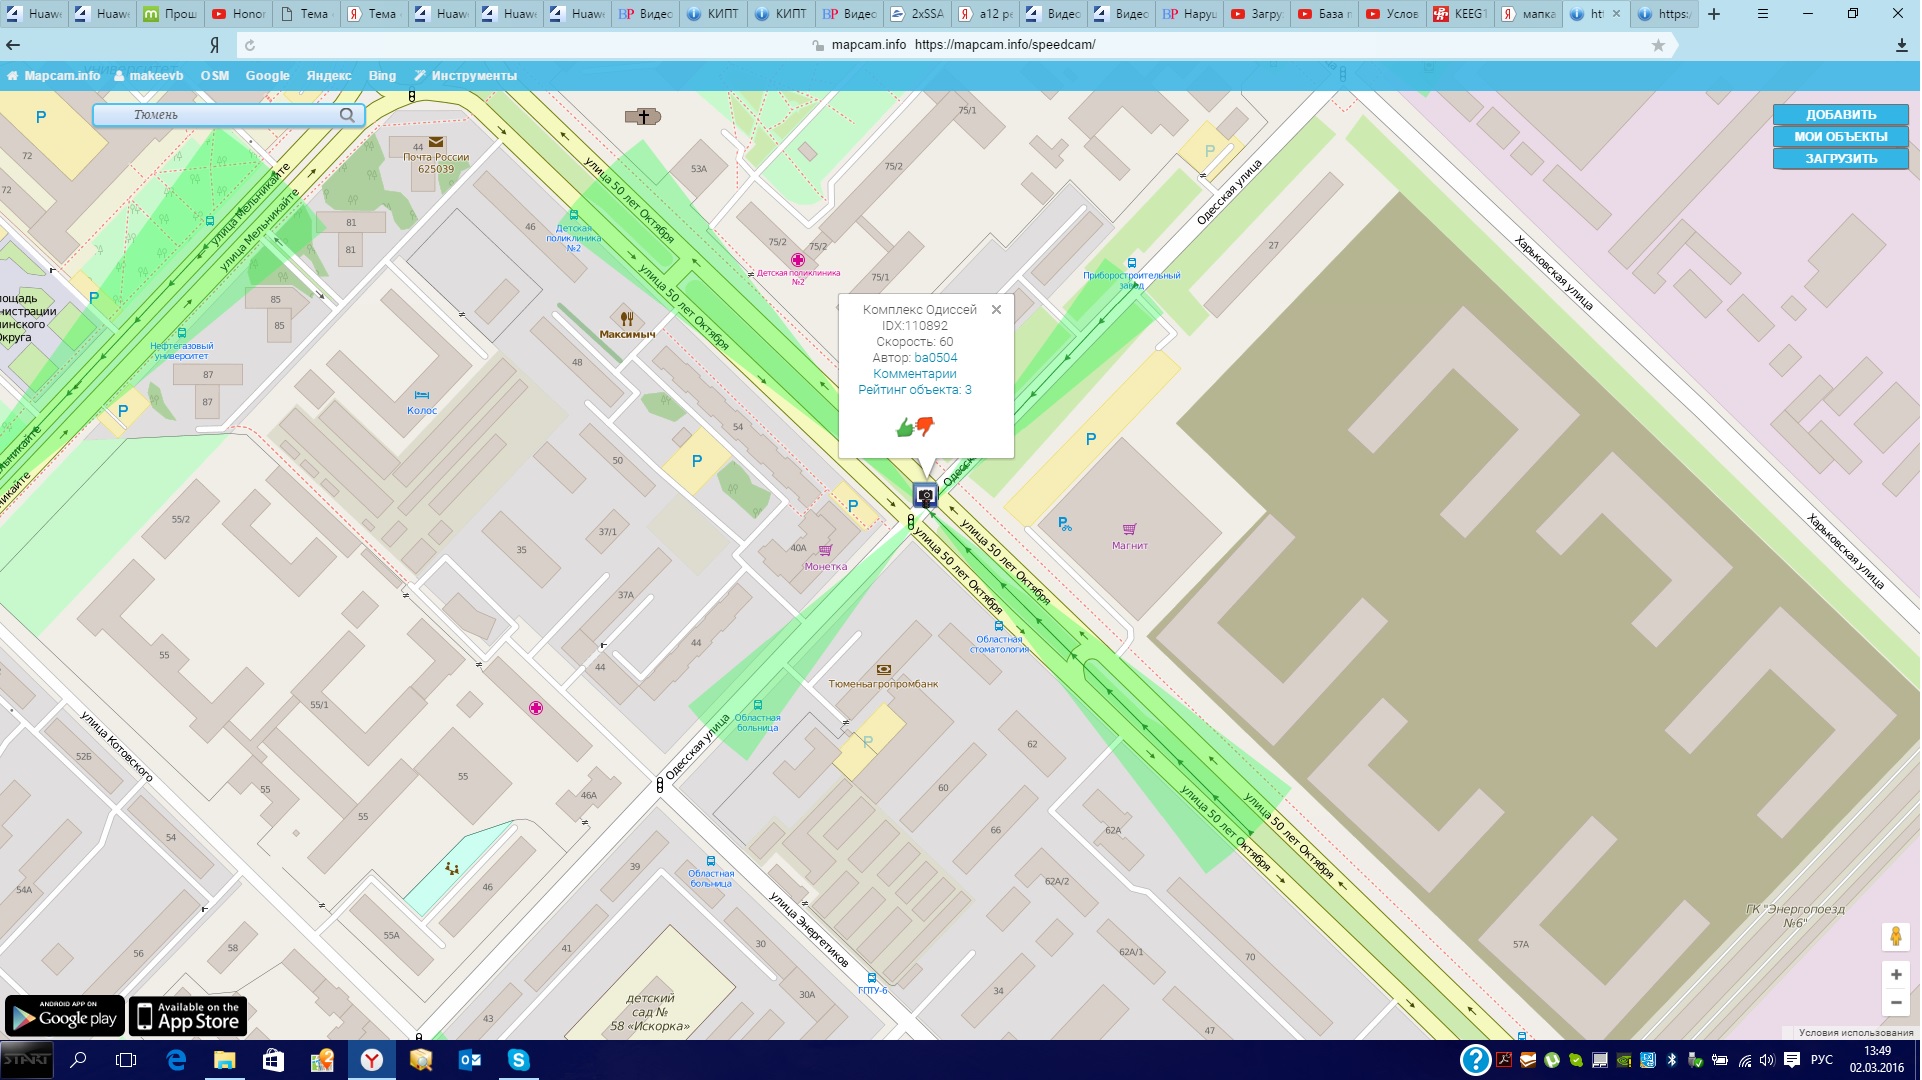Open author ba0504 profile link
Image resolution: width=1922 pixels, height=1080 pixels.
pyautogui.click(x=935, y=358)
